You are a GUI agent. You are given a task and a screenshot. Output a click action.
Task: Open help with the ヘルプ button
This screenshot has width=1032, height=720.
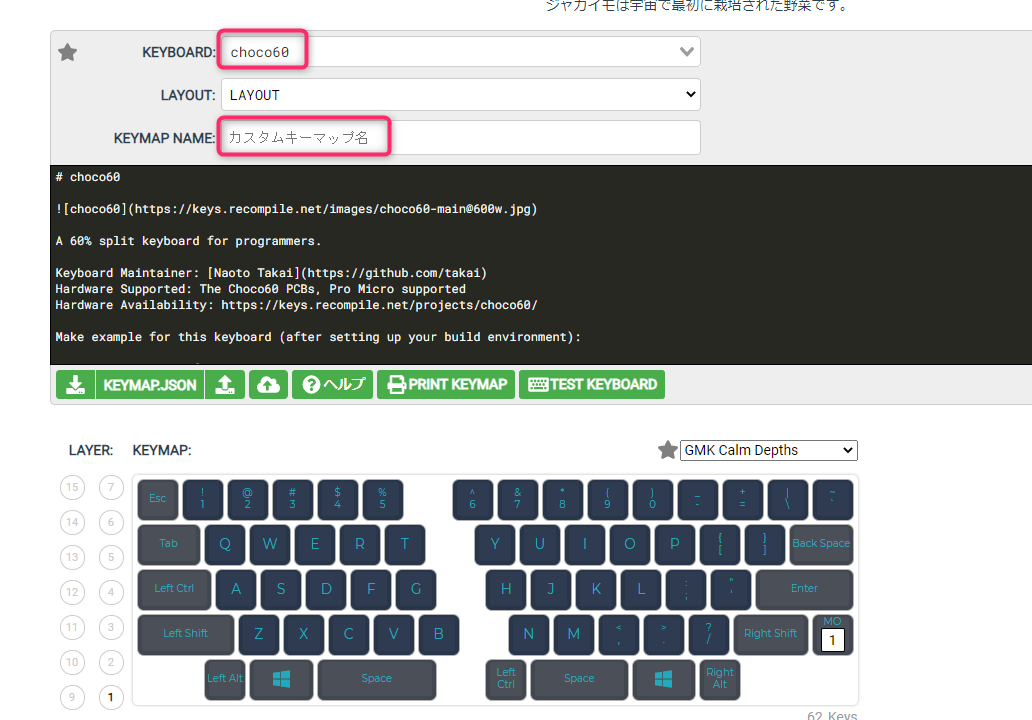point(332,385)
